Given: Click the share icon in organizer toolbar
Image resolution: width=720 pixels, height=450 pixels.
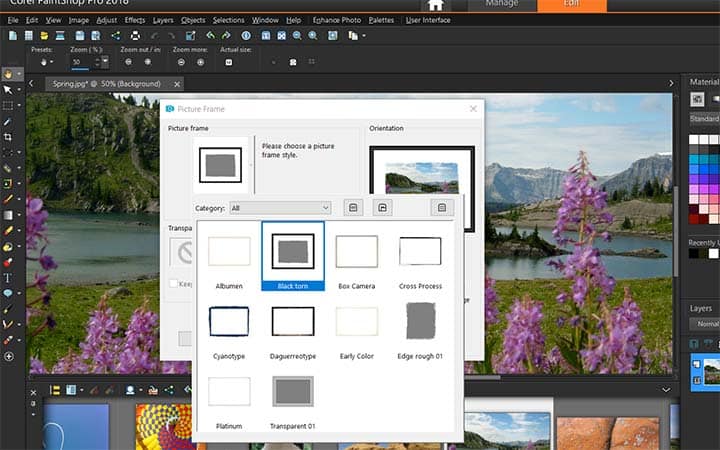Looking at the screenshot, I should point(169,390).
